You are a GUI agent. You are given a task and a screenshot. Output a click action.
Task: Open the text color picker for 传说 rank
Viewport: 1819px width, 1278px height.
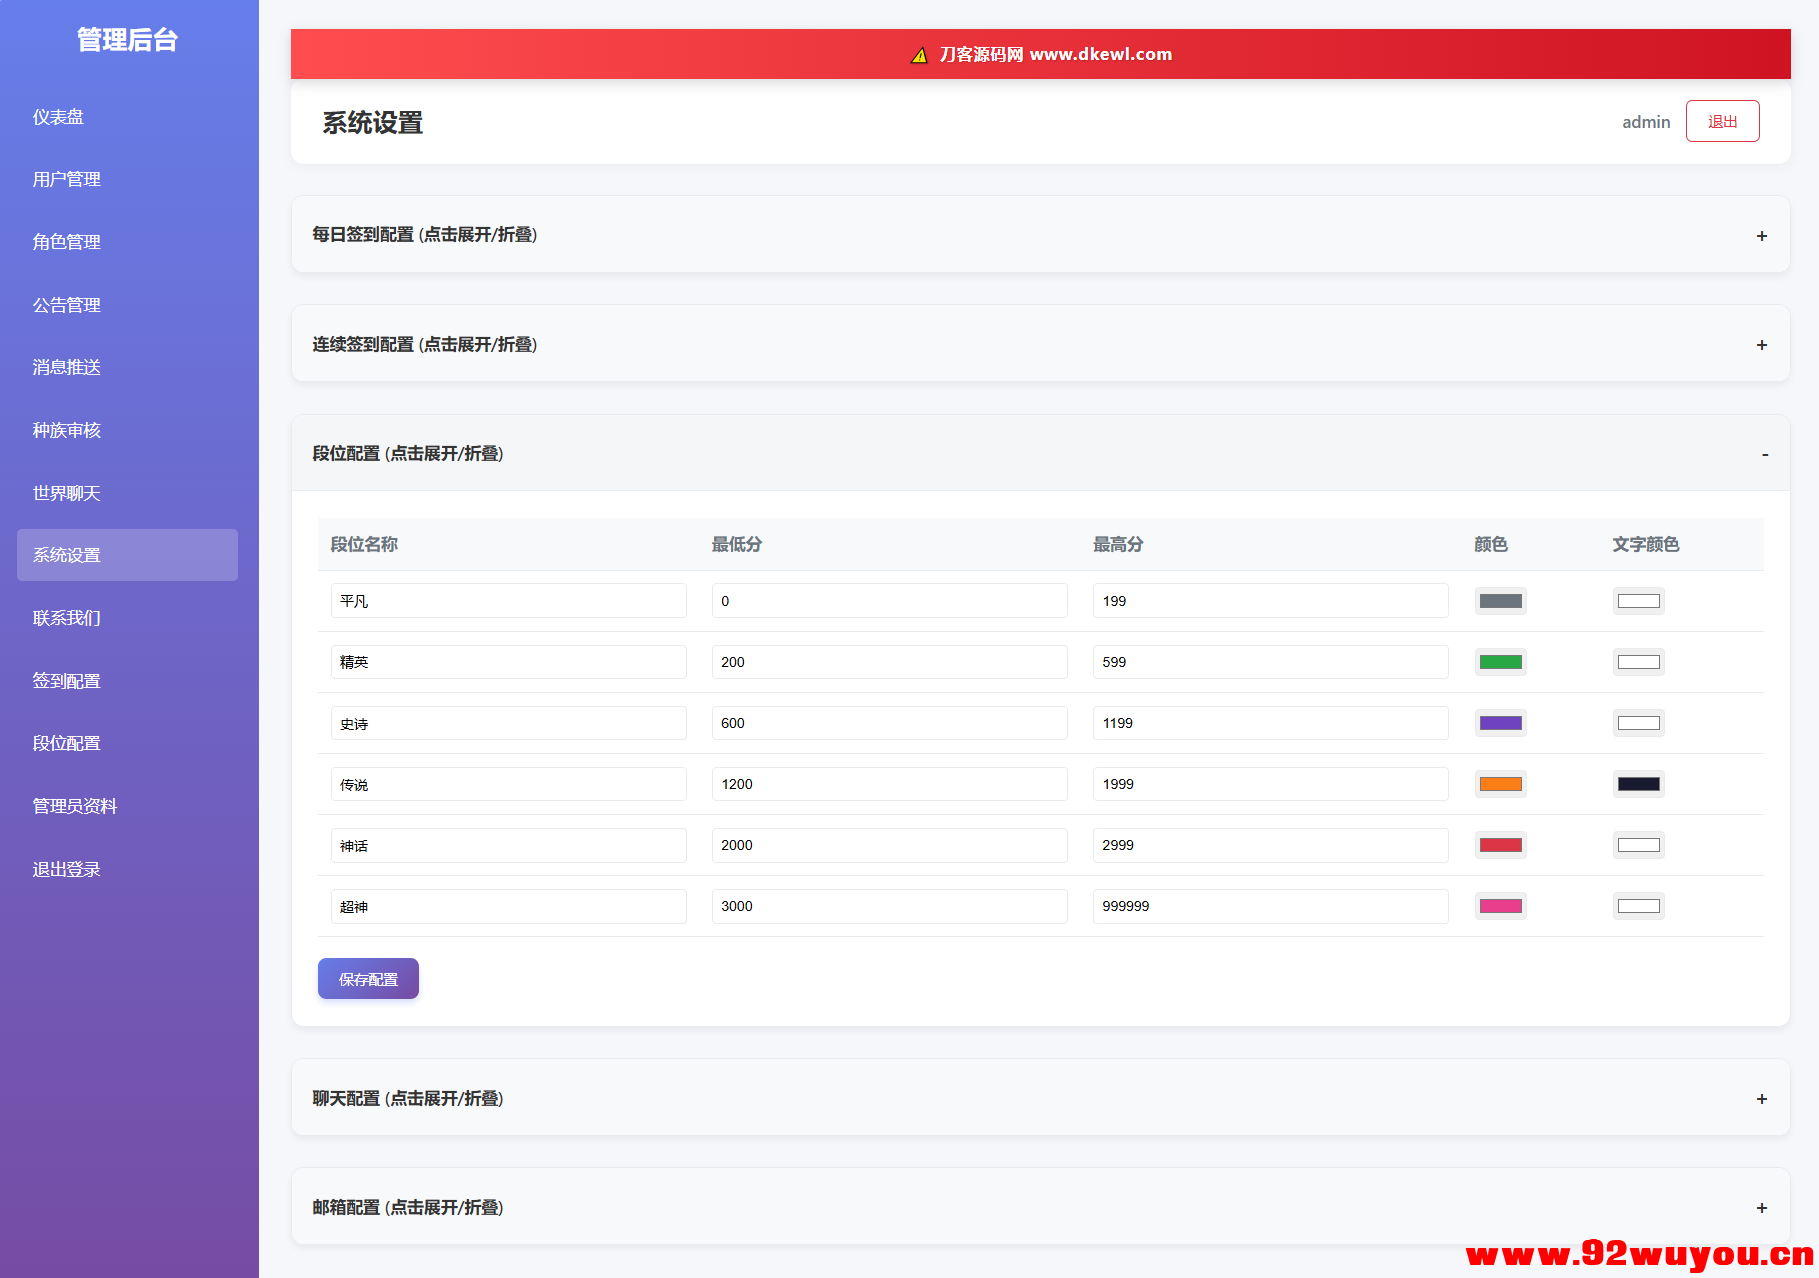point(1638,784)
